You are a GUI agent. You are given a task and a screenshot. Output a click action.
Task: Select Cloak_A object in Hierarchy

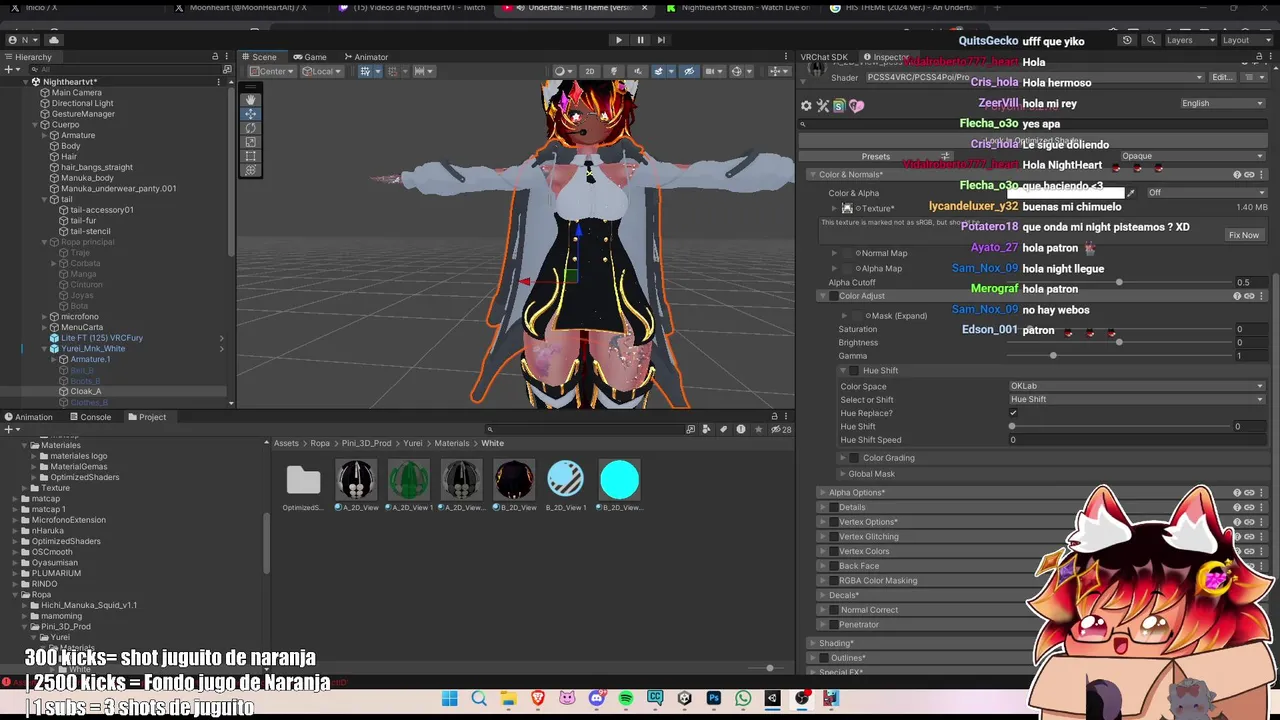(x=85, y=391)
